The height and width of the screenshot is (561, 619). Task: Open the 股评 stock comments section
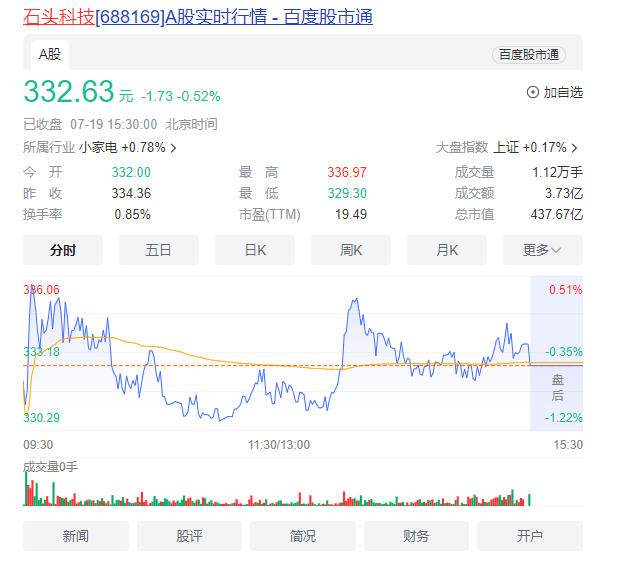coord(190,536)
